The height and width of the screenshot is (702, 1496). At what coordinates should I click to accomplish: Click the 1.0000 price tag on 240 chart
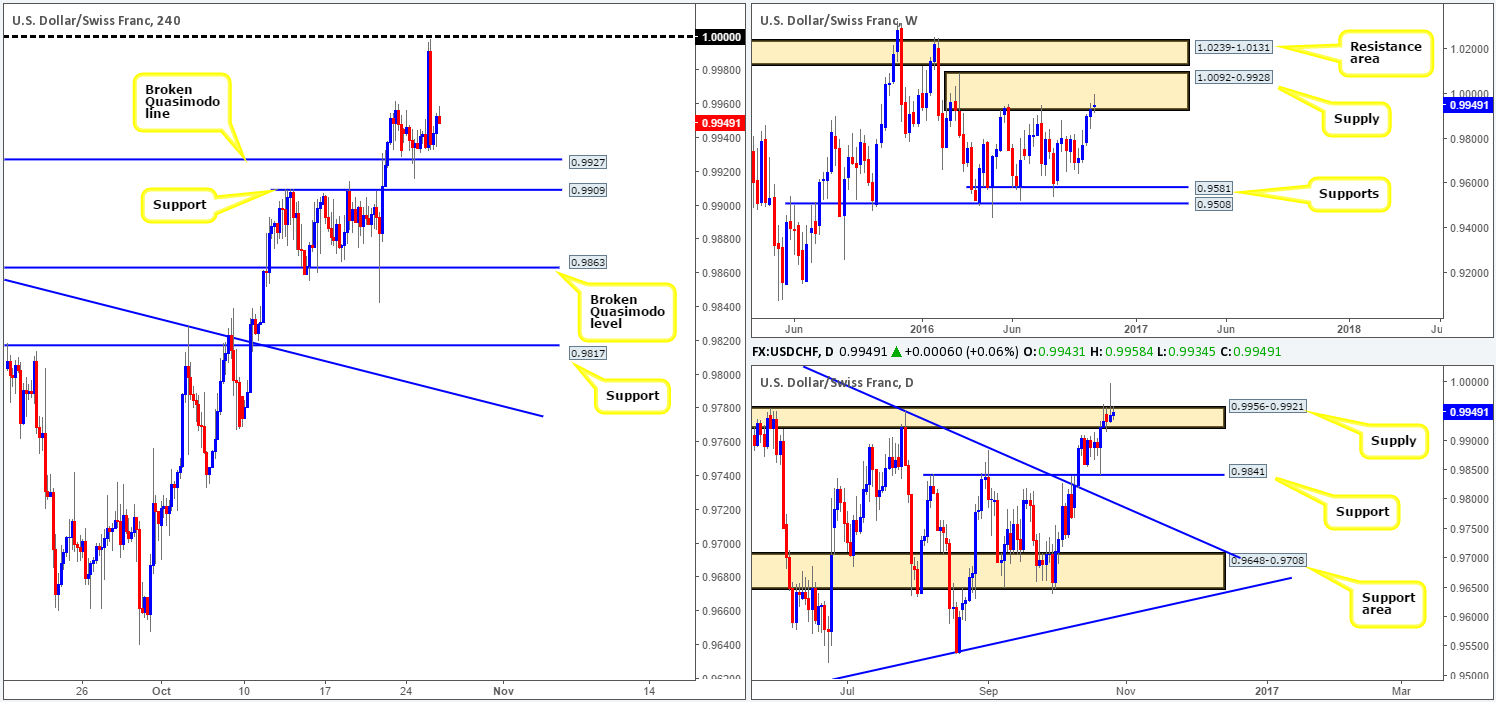tap(719, 37)
